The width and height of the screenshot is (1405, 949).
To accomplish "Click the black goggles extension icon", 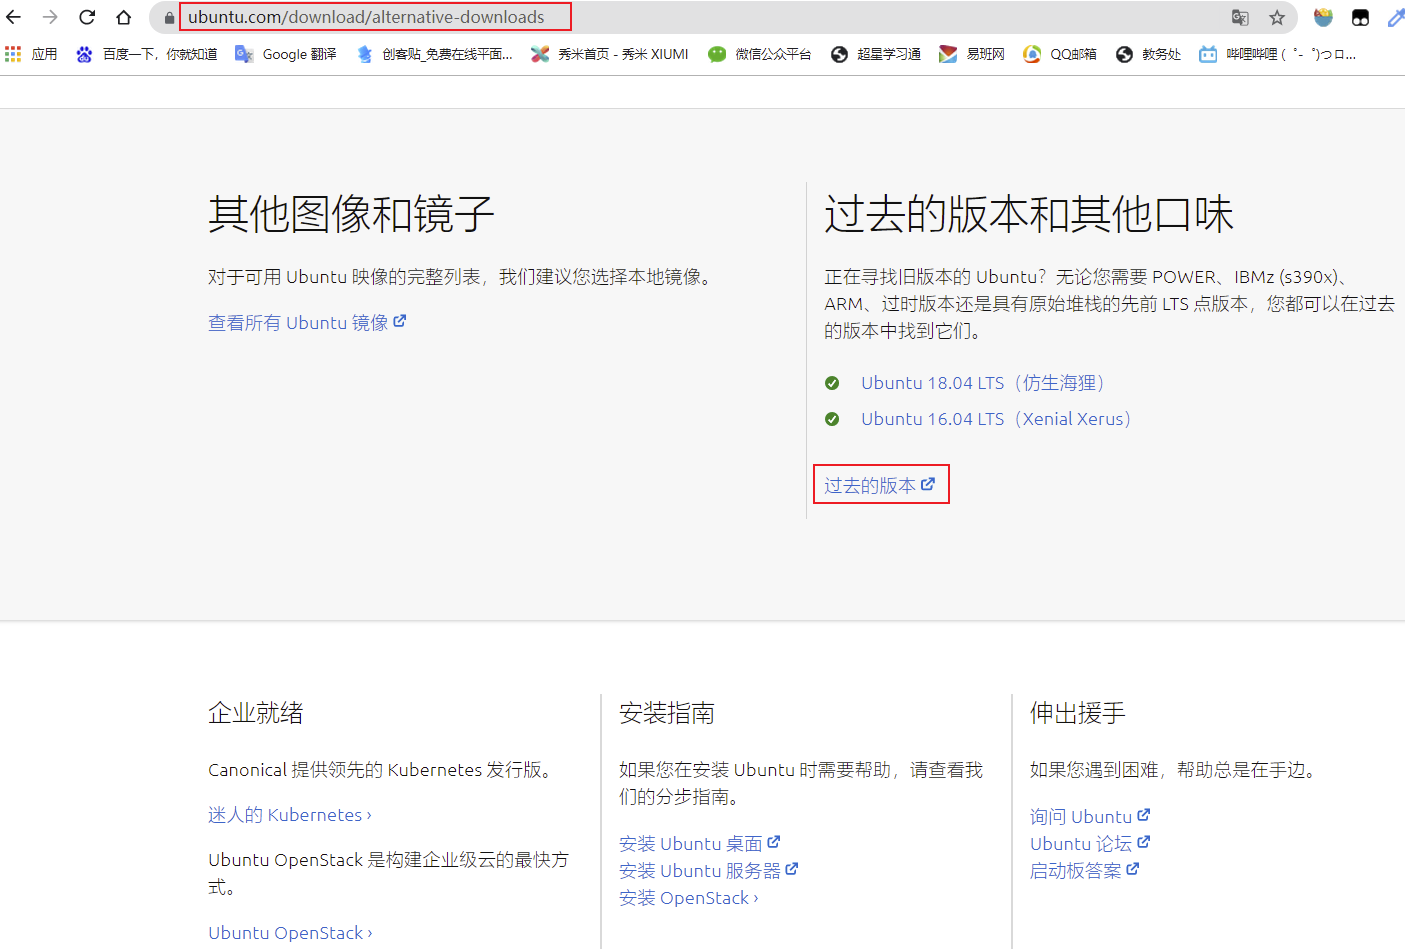I will (1360, 16).
